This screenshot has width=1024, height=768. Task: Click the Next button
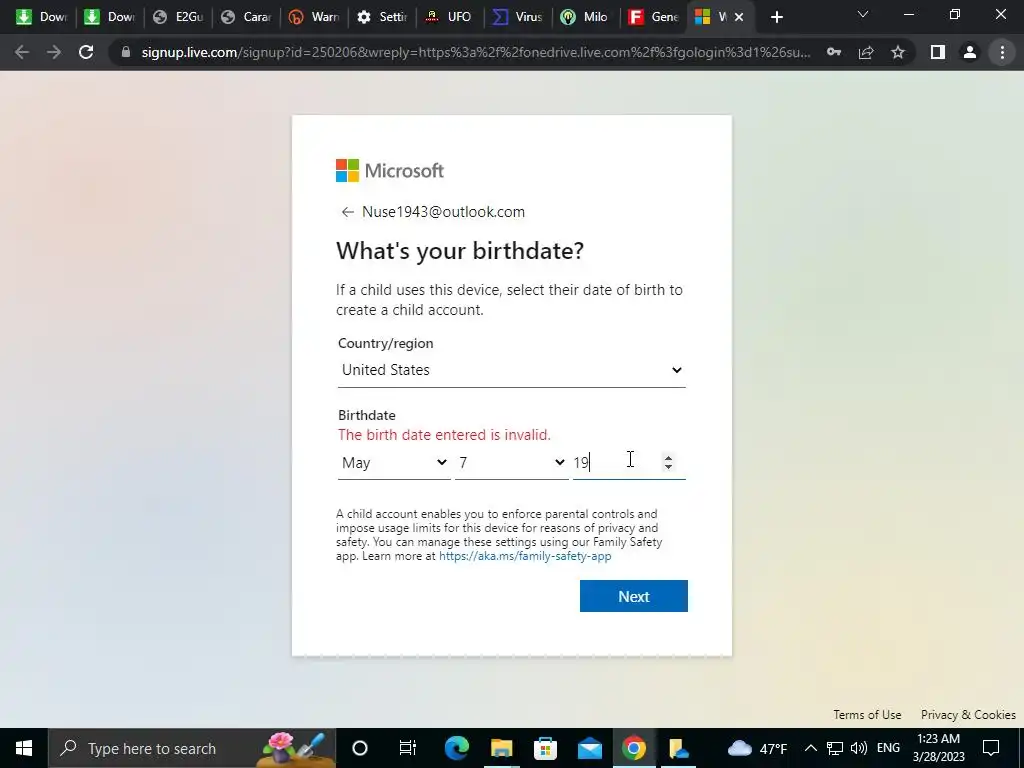633,596
